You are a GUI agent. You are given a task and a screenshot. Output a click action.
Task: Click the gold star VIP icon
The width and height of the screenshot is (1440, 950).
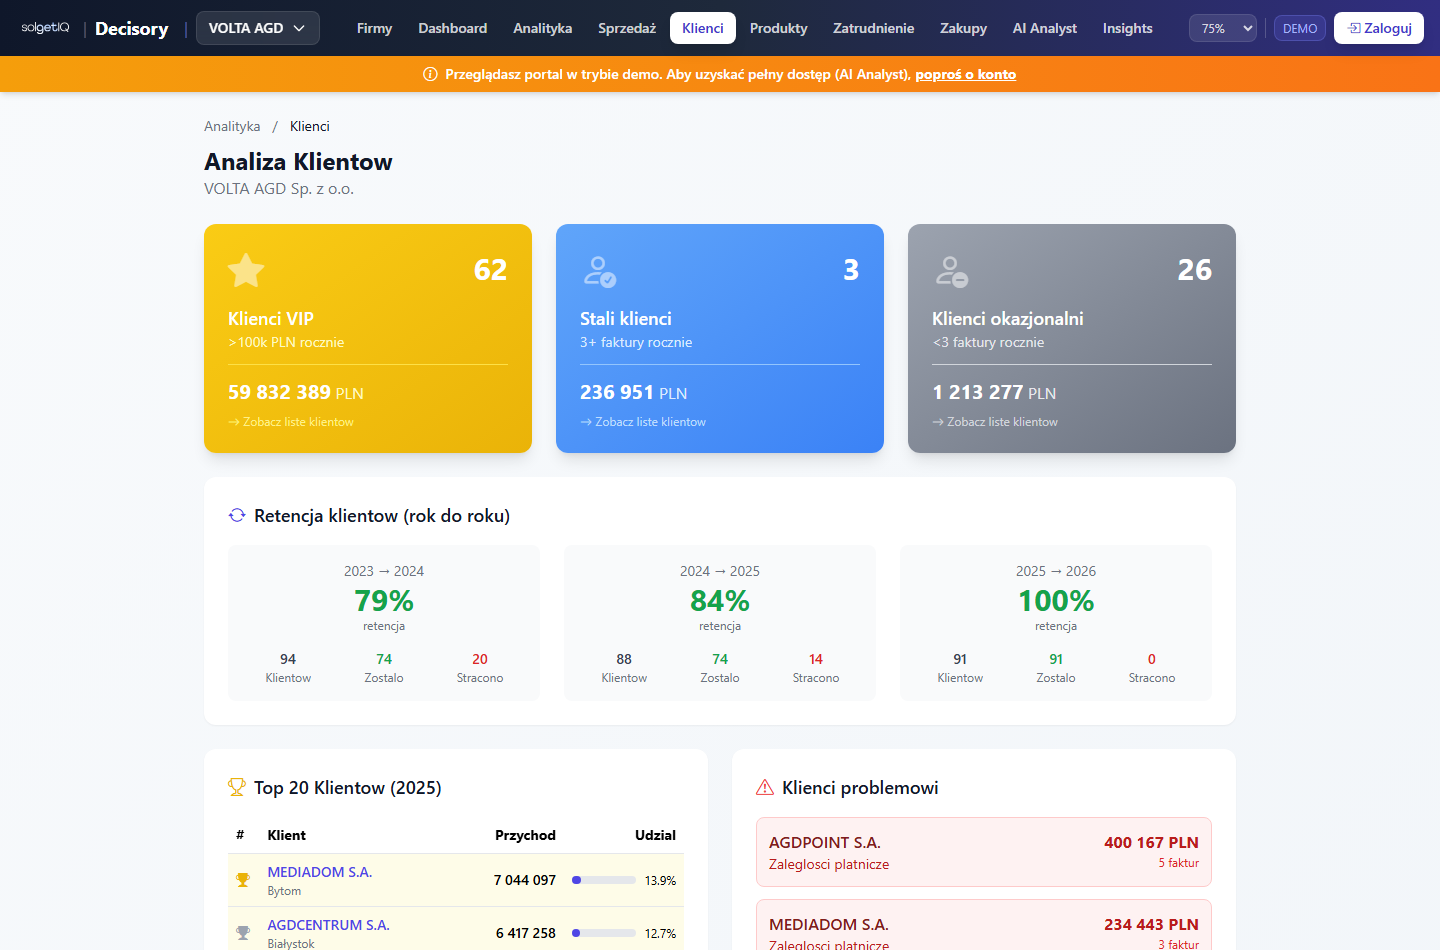pos(246,270)
